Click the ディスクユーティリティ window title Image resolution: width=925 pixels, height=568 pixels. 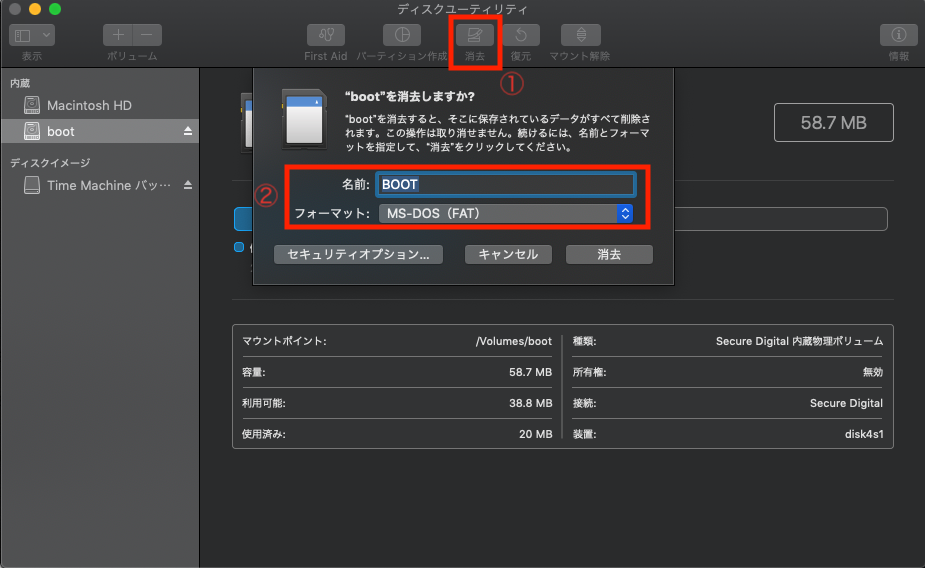[462, 9]
